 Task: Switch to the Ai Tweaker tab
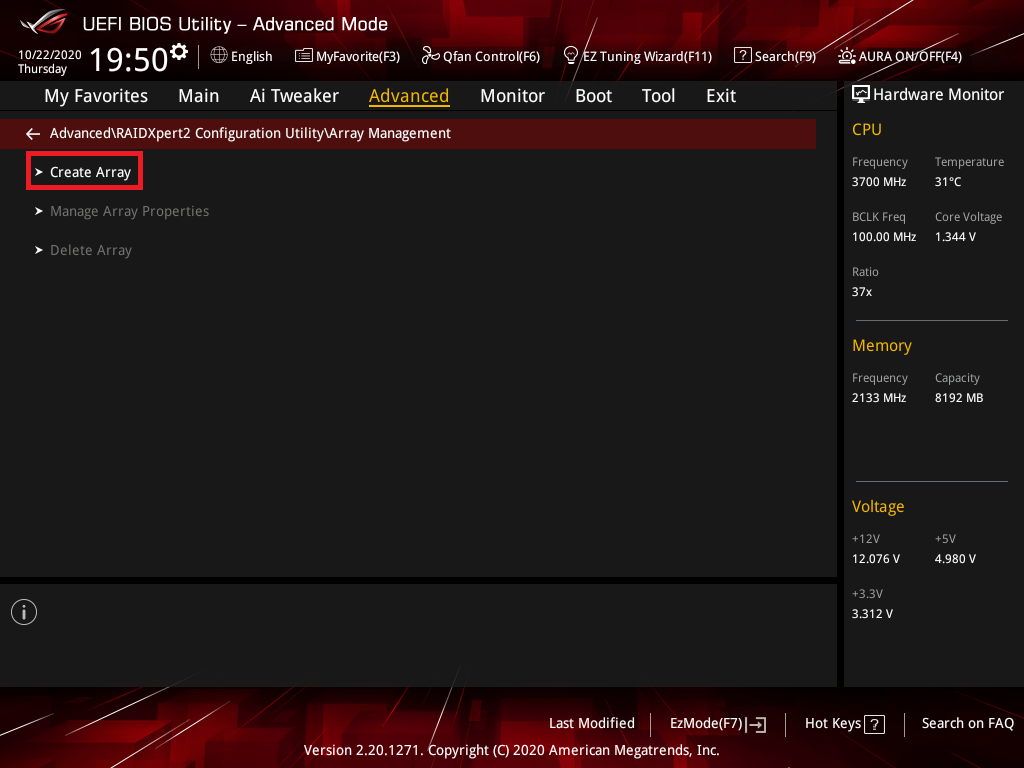pos(294,96)
